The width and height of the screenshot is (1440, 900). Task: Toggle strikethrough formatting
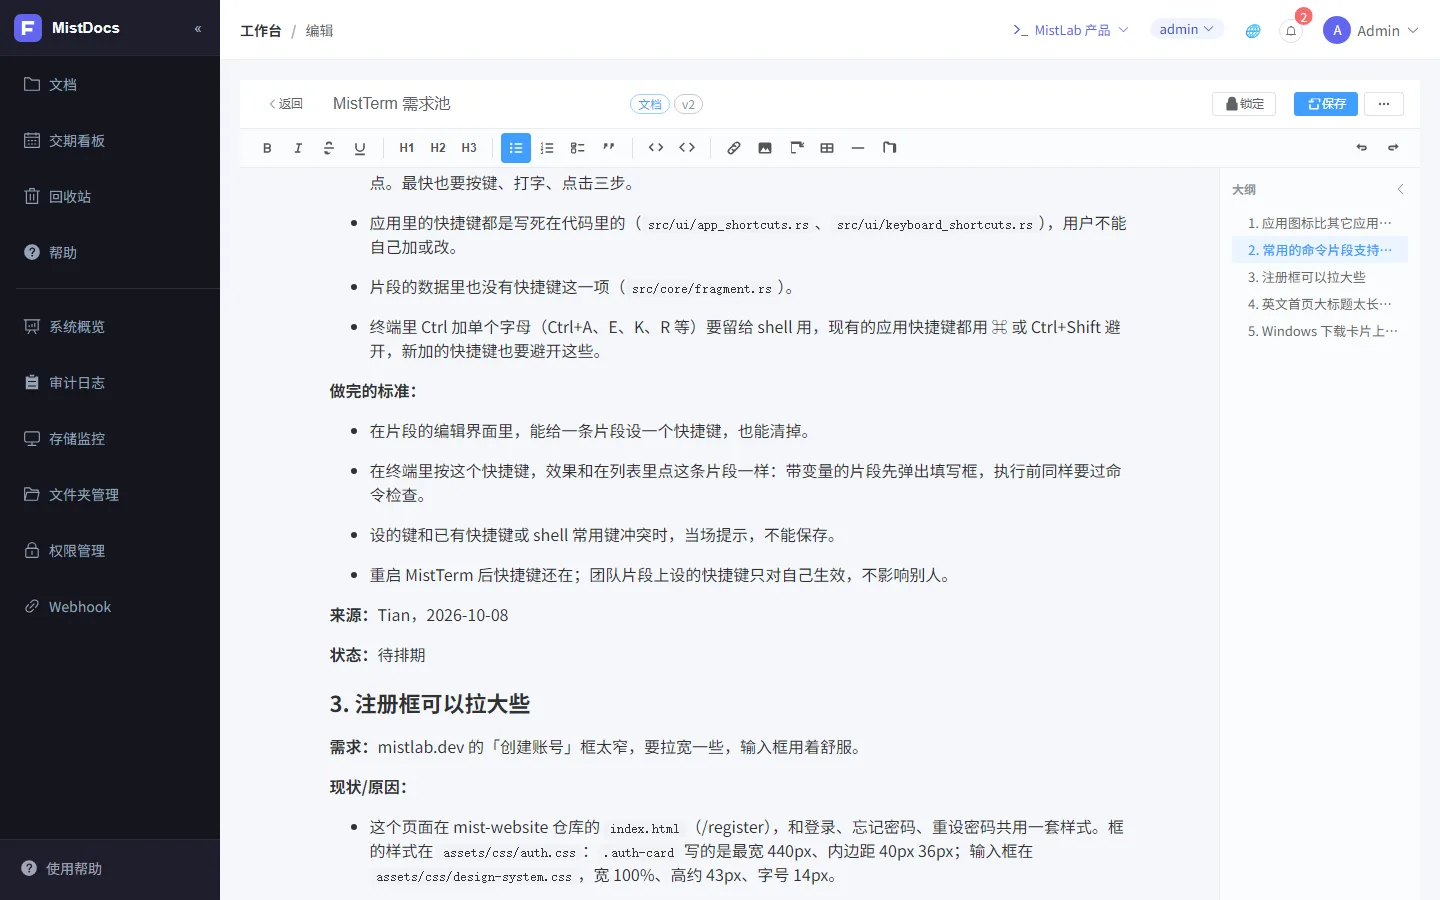[329, 148]
